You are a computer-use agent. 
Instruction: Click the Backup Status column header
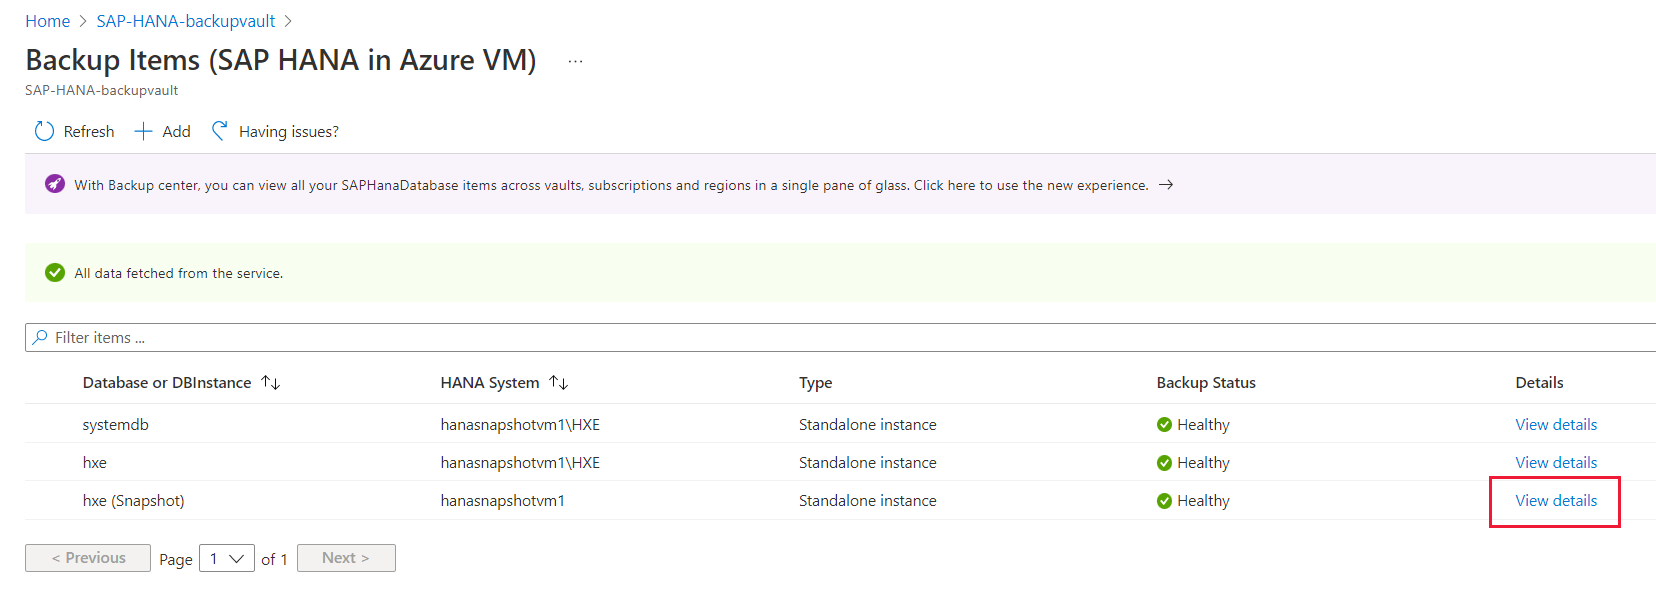tap(1206, 382)
